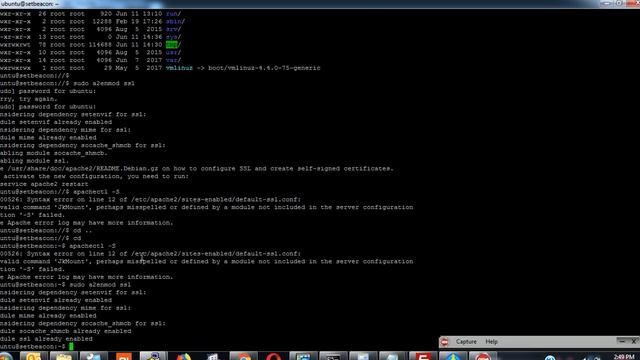640x360 pixels.
Task: Click the 12288 file size value
Action: click(102, 21)
